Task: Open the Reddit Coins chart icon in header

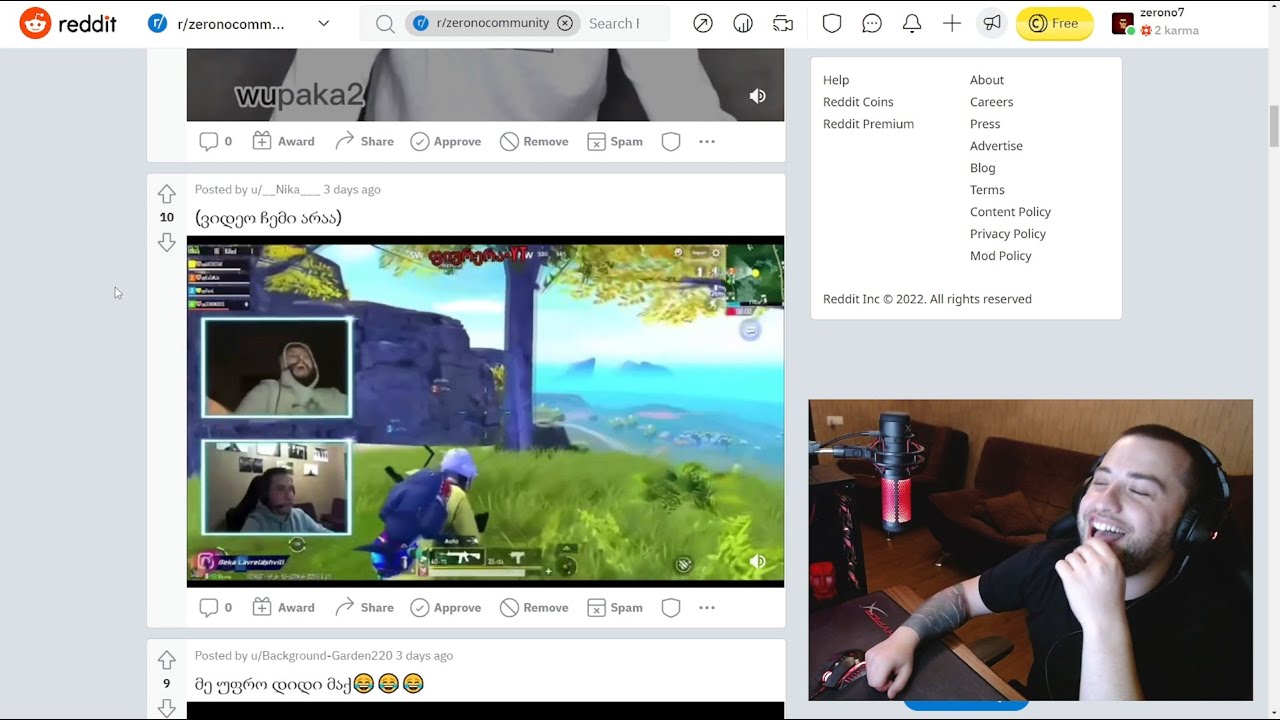Action: (743, 23)
